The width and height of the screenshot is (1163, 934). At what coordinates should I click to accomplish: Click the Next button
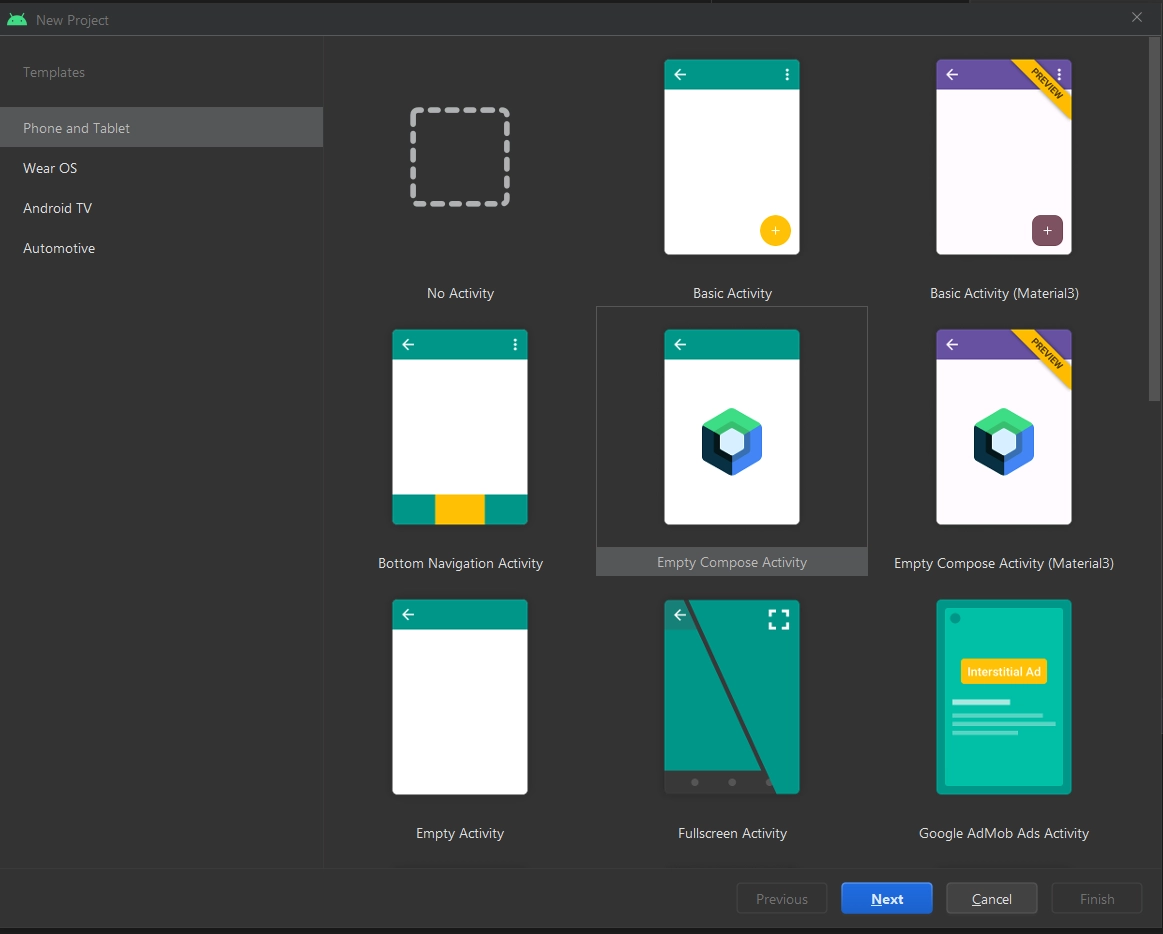886,898
